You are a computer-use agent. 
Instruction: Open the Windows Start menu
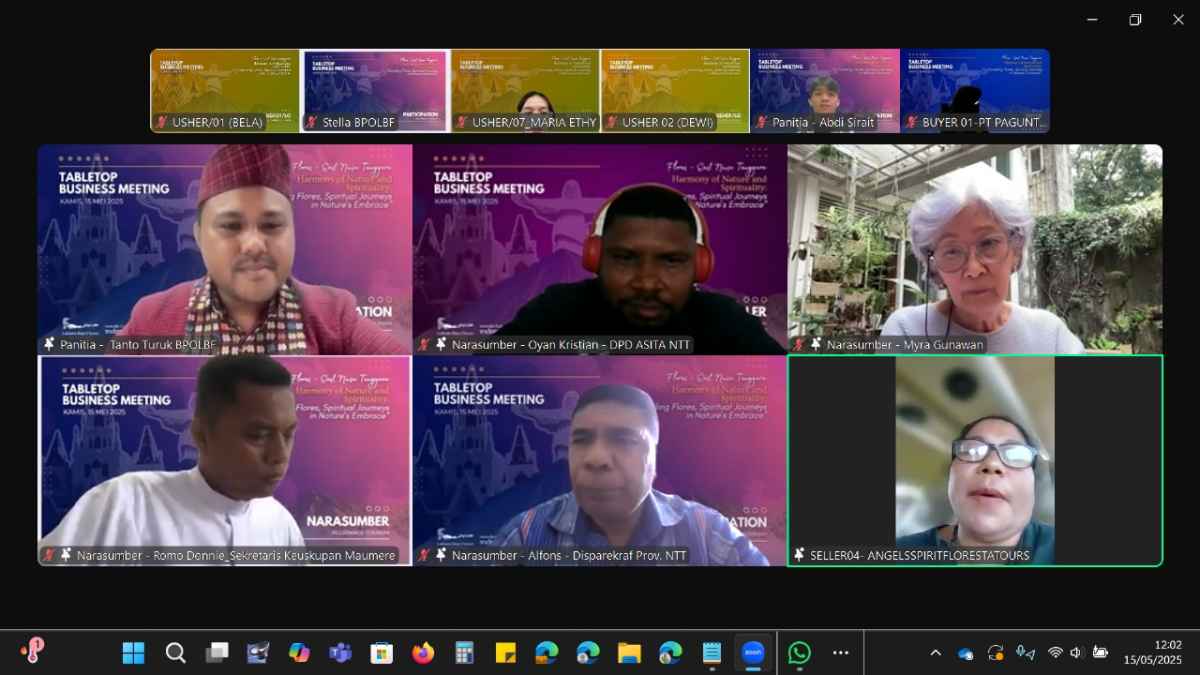133,653
